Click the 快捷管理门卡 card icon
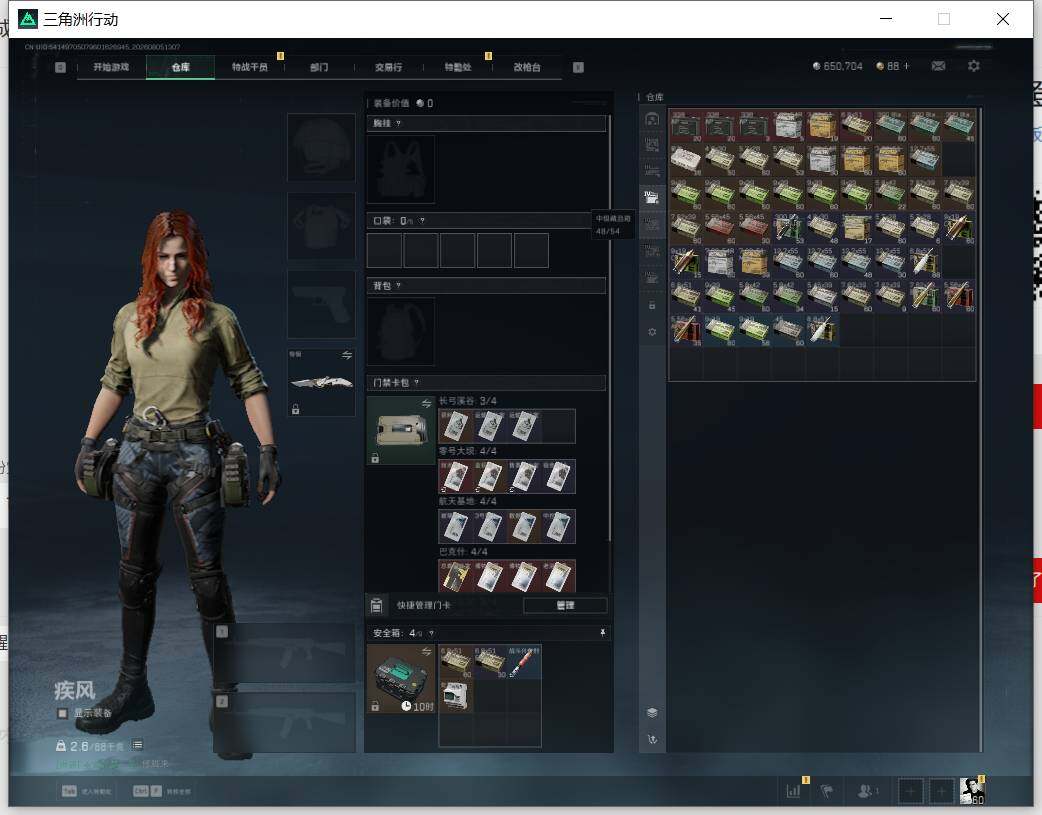 coord(376,605)
